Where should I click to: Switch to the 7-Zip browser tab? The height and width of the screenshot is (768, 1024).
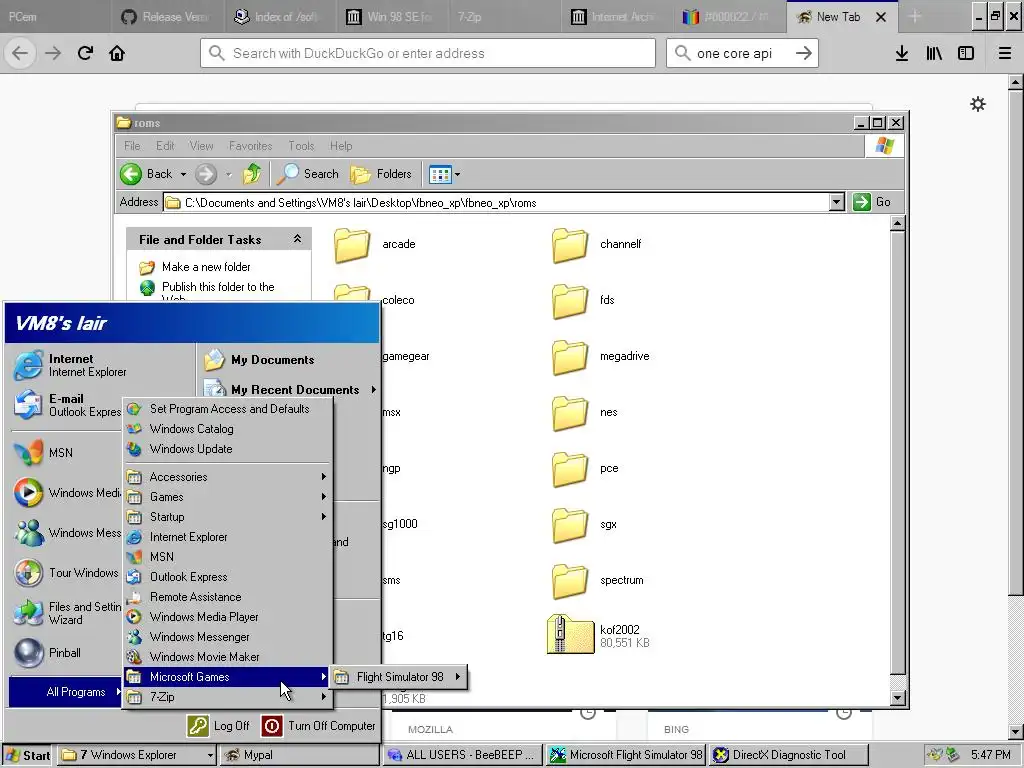(504, 17)
